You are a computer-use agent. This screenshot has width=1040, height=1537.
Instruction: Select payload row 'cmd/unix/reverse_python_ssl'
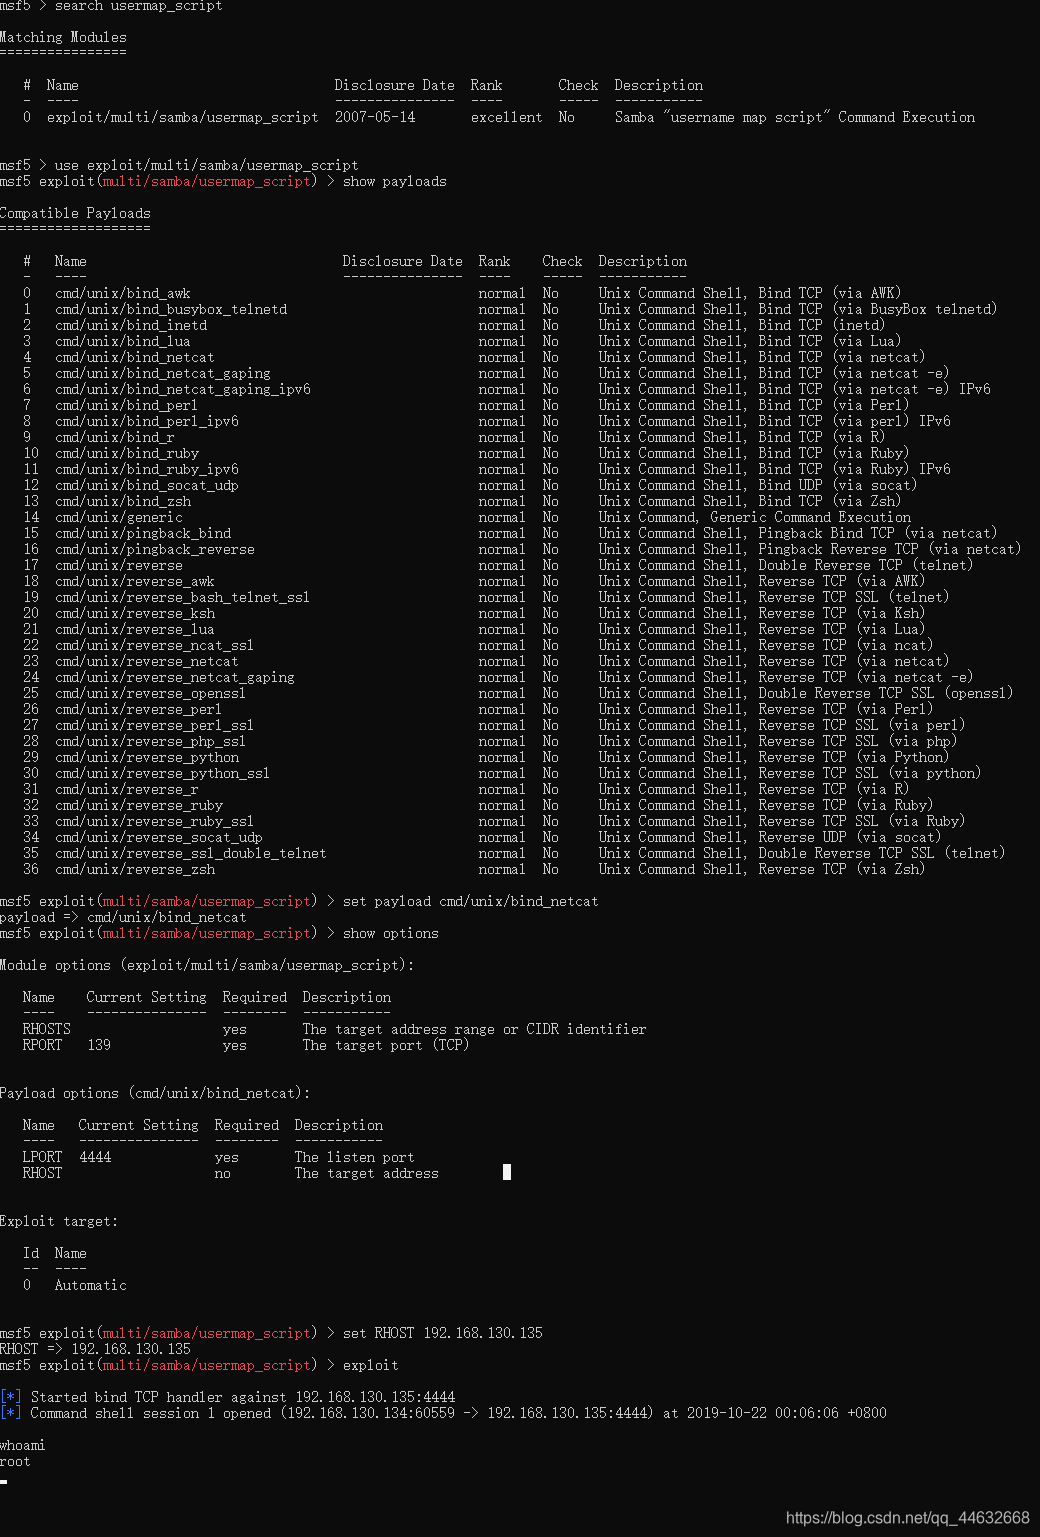pos(502,773)
